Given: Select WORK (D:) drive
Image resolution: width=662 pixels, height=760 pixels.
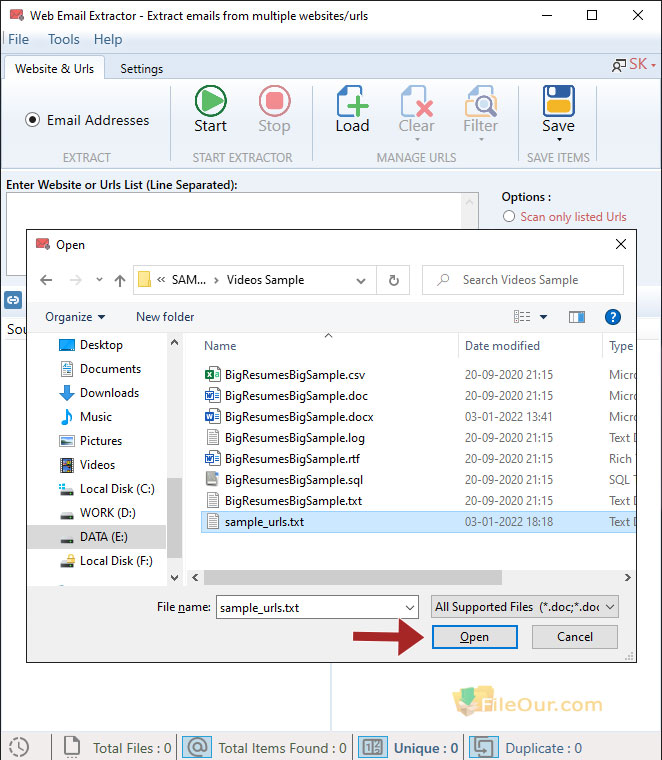Looking at the screenshot, I should click(x=108, y=513).
